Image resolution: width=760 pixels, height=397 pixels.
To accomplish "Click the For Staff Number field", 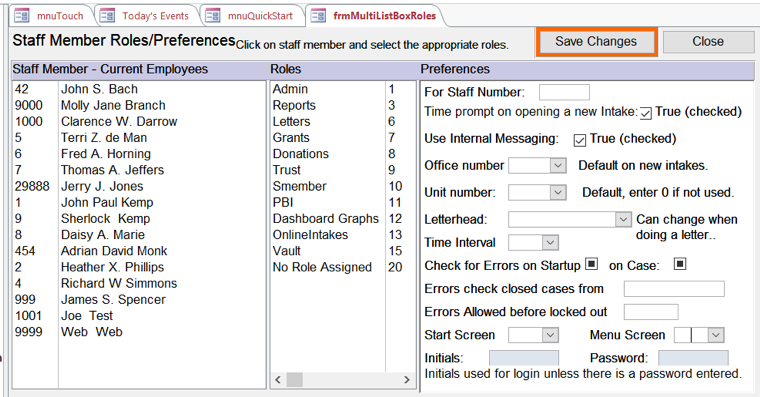I will click(564, 92).
